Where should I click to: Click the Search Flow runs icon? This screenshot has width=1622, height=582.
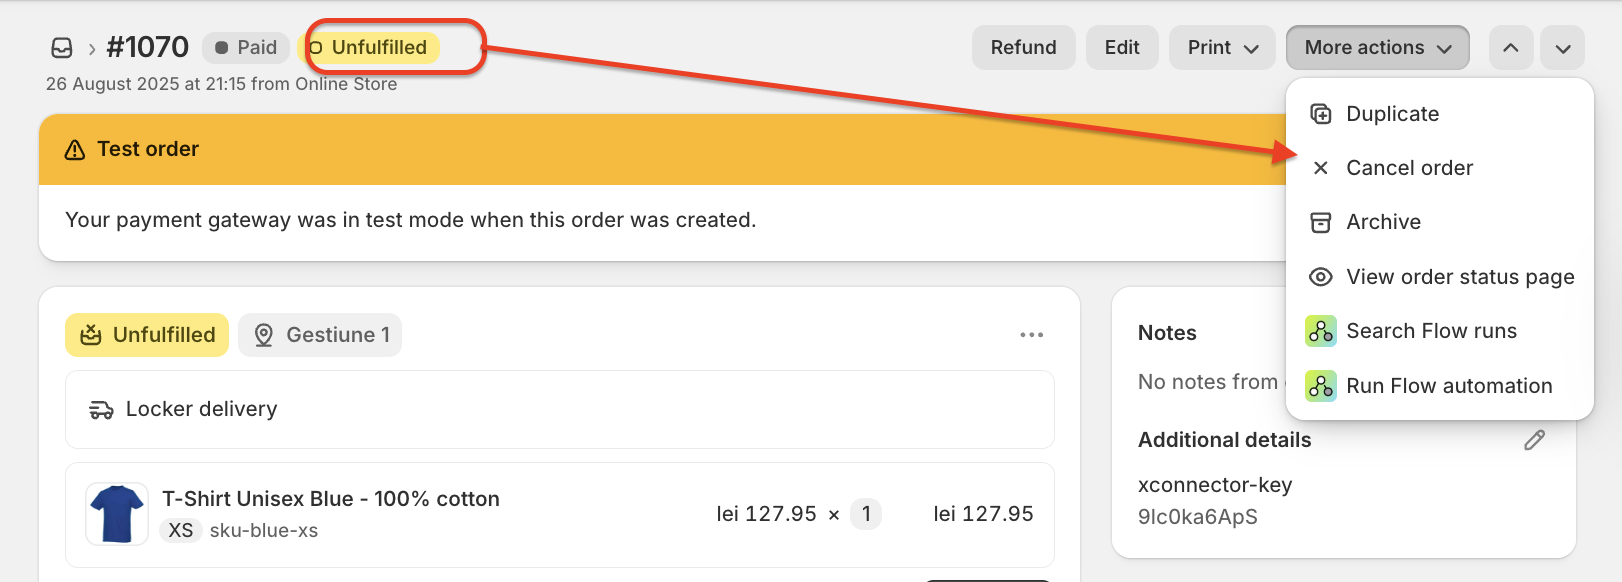(1320, 331)
